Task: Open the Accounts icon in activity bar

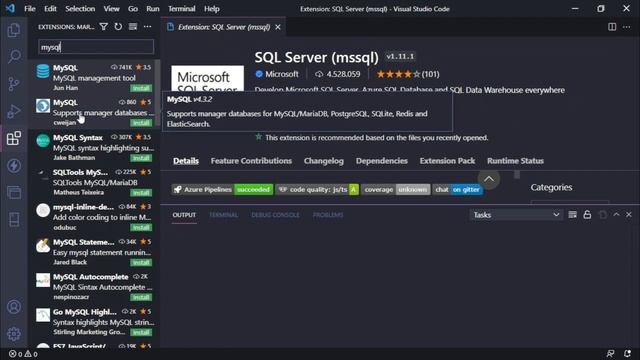Action: [14, 307]
